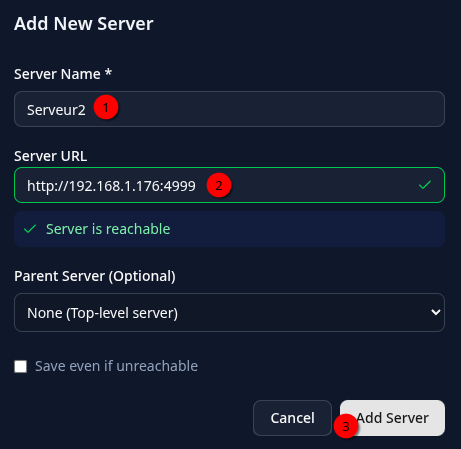Image resolution: width=461 pixels, height=449 pixels.
Task: Click the Parent Server (Optional) label
Action: pos(95,276)
